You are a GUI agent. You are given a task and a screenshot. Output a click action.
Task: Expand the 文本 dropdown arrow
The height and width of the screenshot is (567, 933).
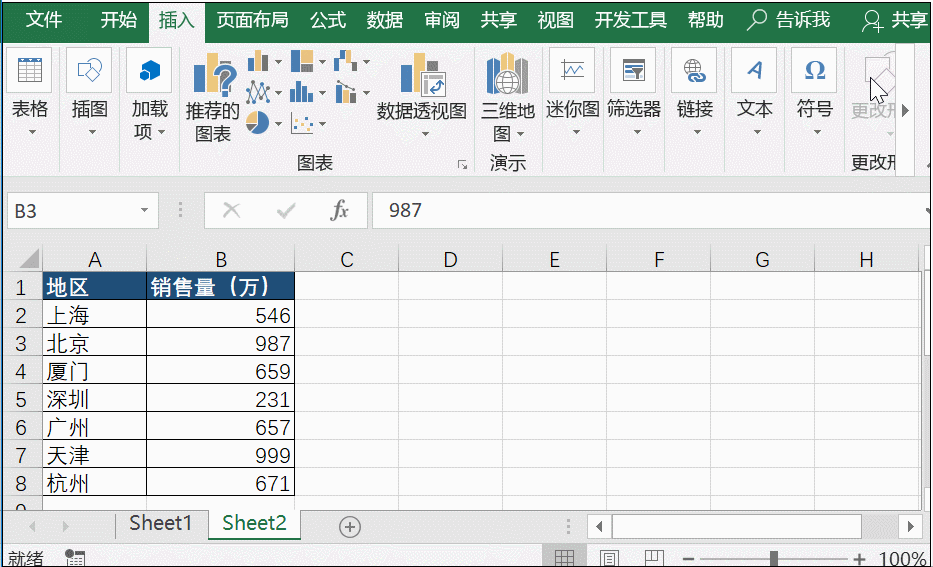point(756,131)
